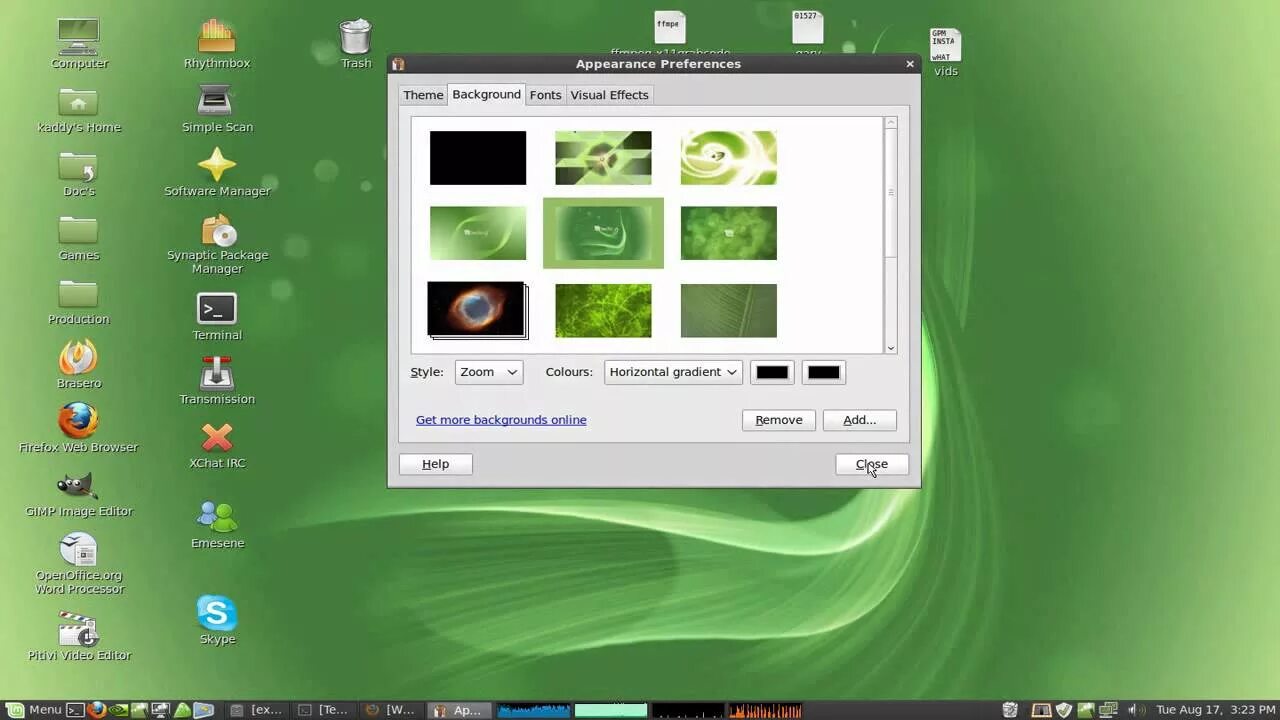Select the plain black background thumbnail
Screen dimensions: 1280x720
(x=478, y=158)
